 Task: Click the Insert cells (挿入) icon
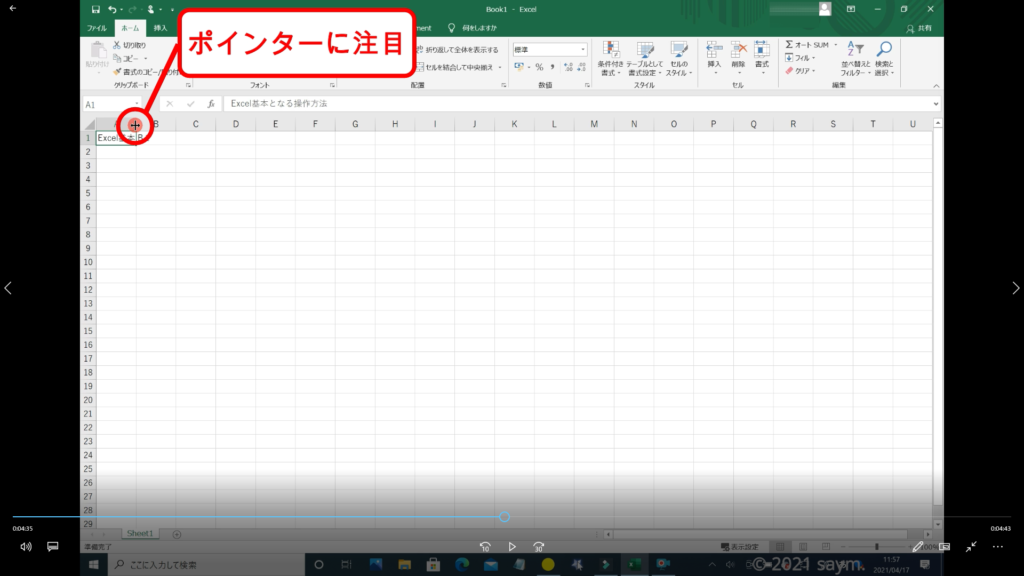pyautogui.click(x=714, y=50)
